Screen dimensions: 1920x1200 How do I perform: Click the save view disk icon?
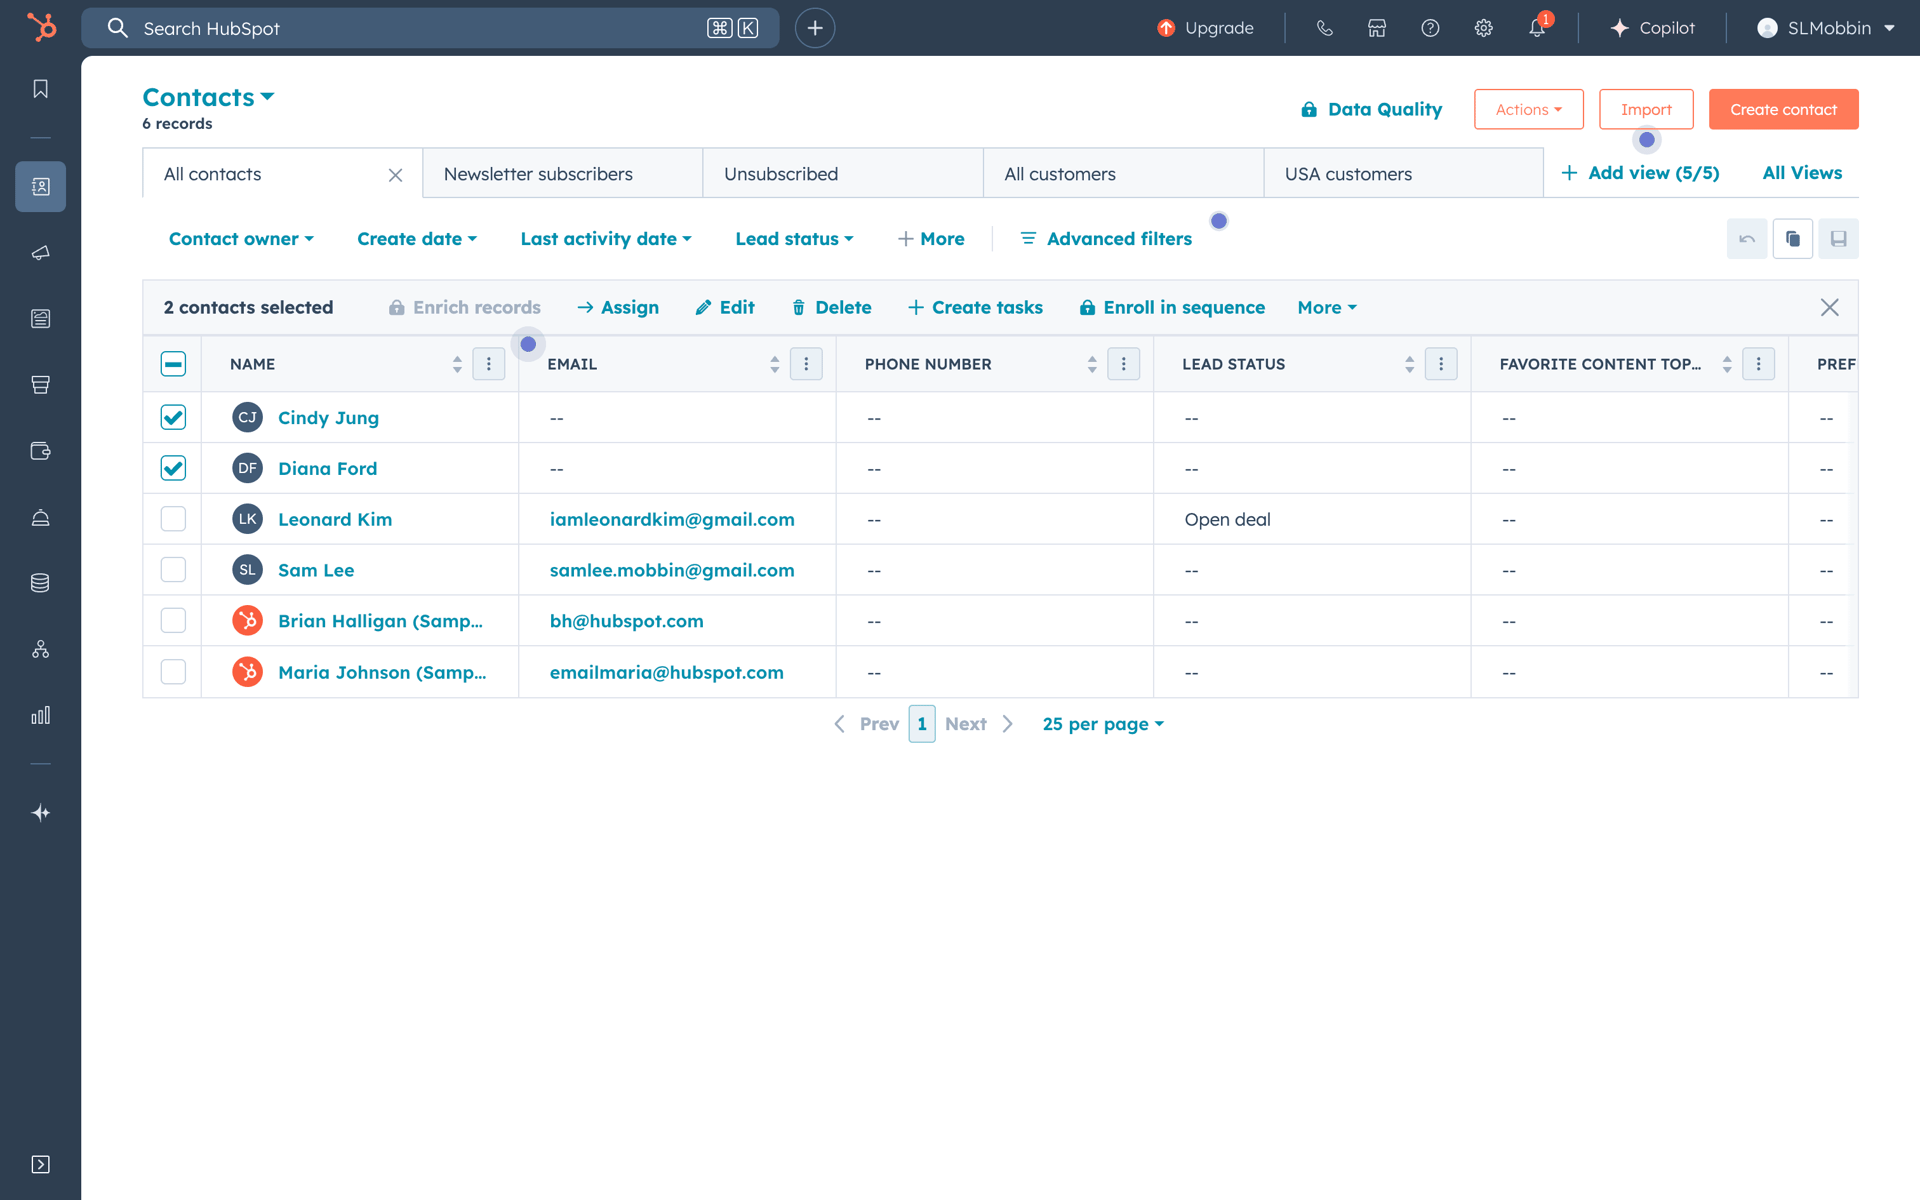pos(1838,239)
